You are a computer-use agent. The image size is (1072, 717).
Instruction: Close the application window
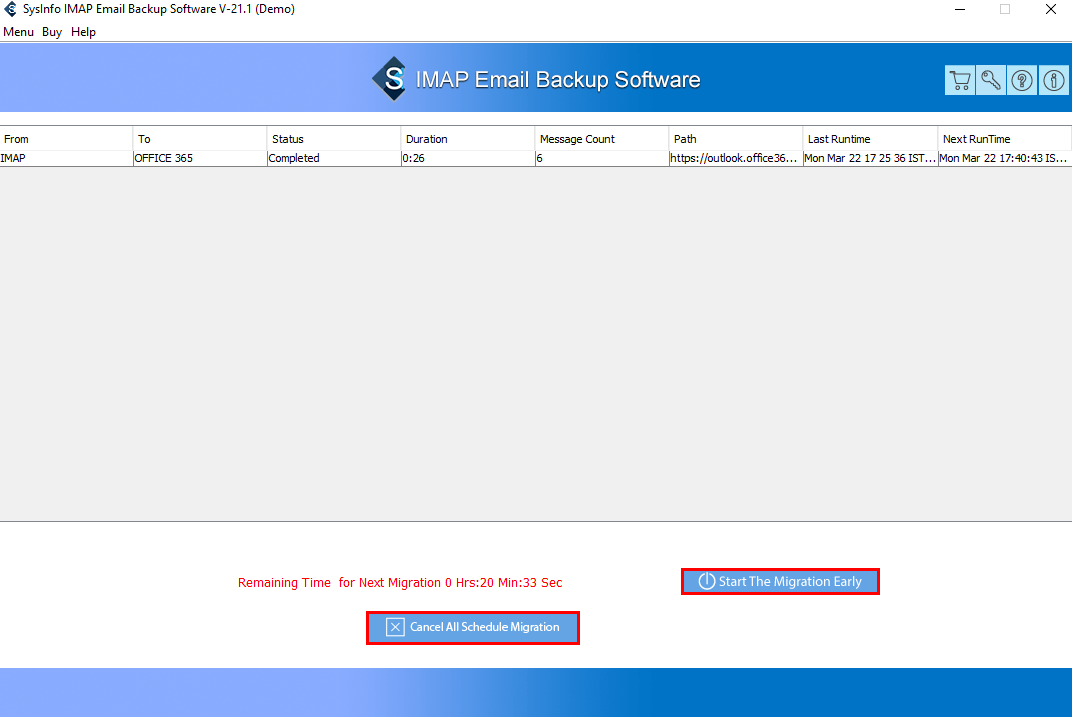click(1051, 10)
